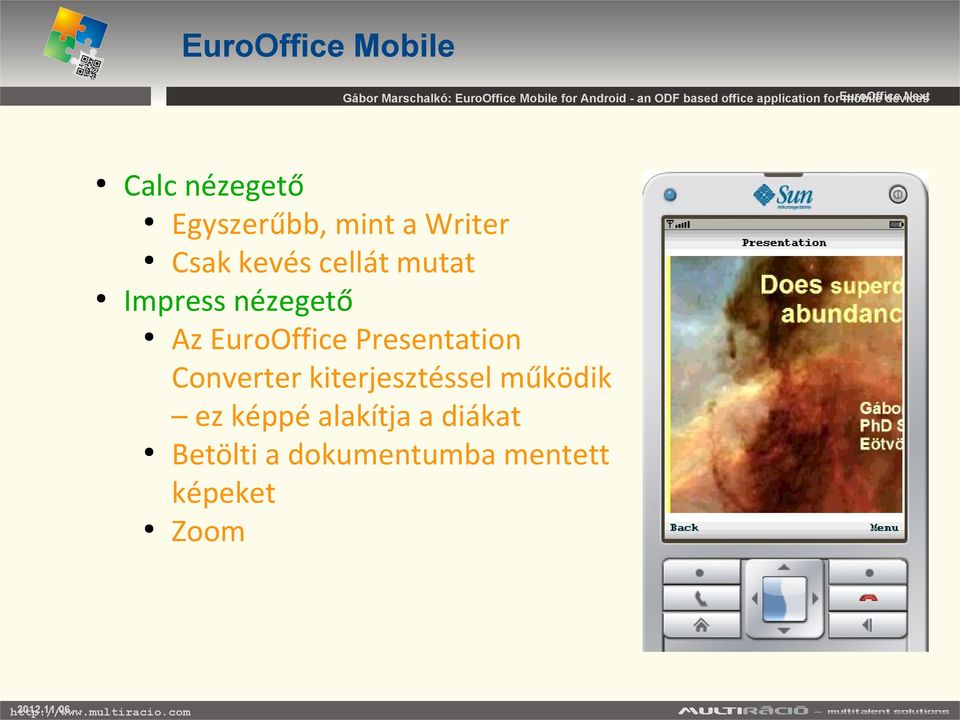Tap the d-pad right arrow
Screen dimensions: 960x720
point(815,599)
